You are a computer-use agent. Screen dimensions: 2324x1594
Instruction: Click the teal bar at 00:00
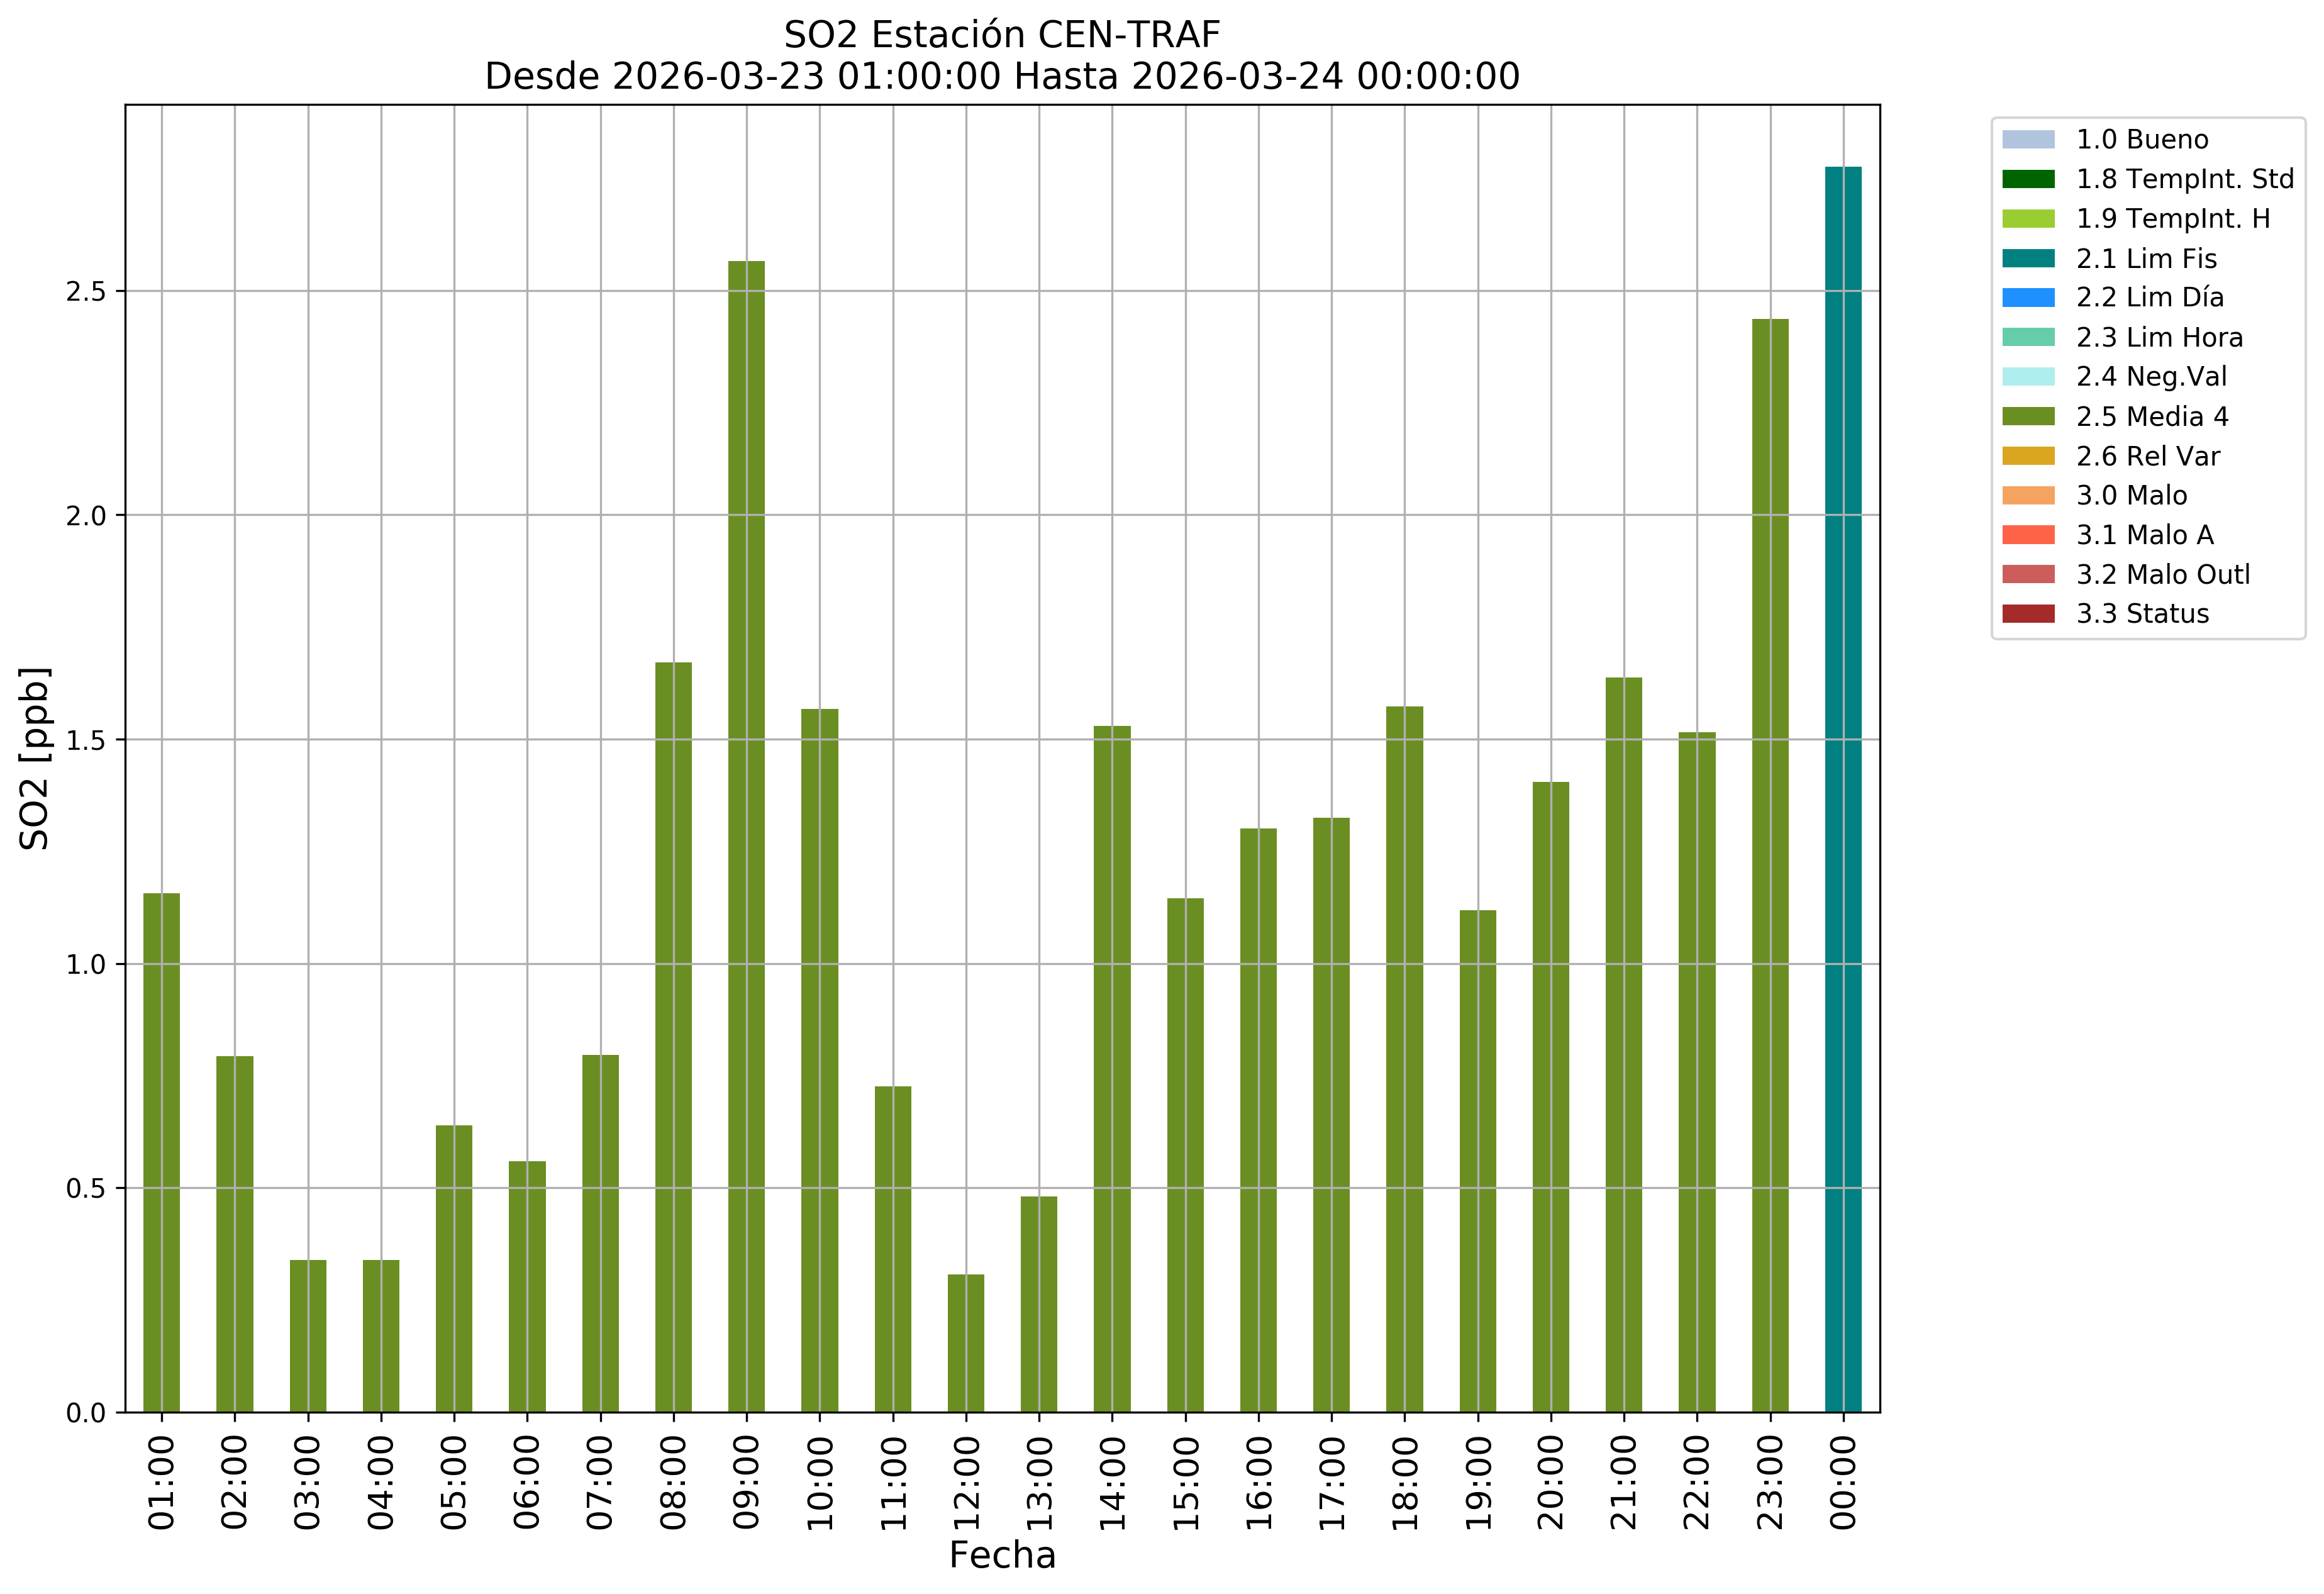[x=1843, y=790]
